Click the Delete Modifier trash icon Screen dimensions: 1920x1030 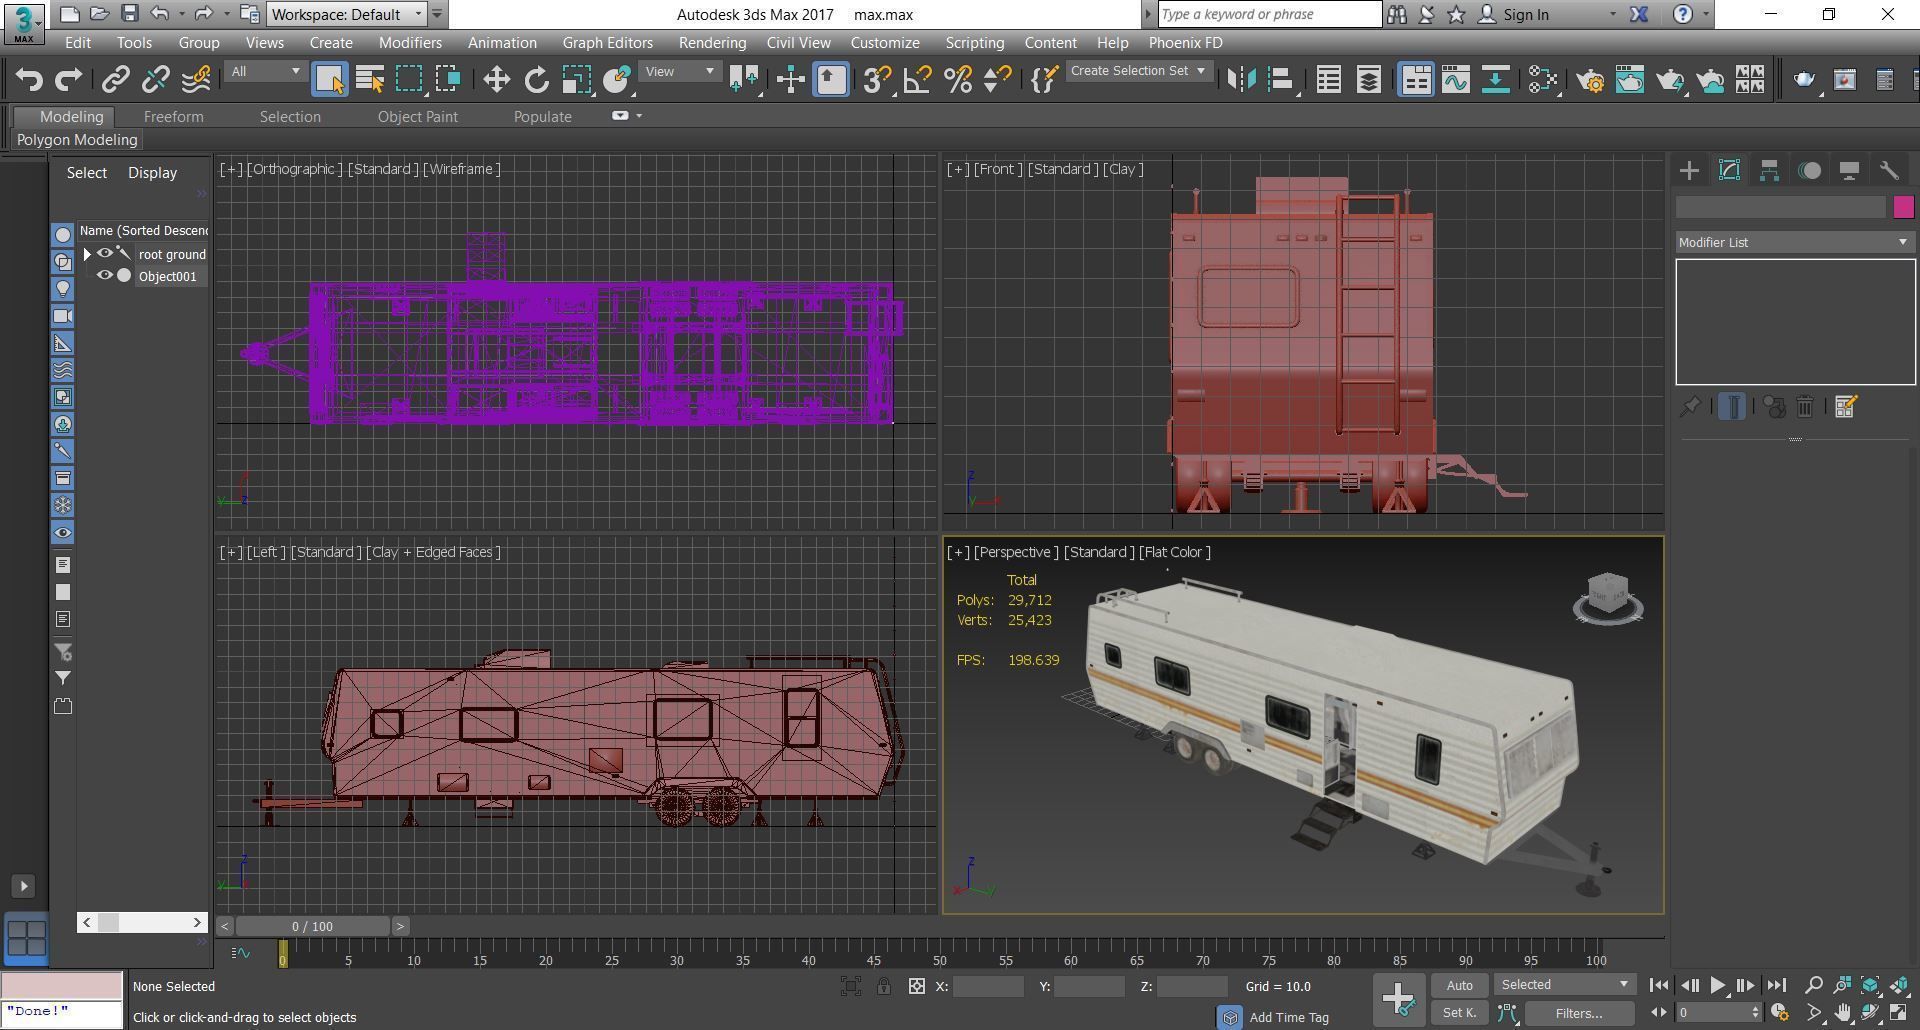pyautogui.click(x=1805, y=406)
